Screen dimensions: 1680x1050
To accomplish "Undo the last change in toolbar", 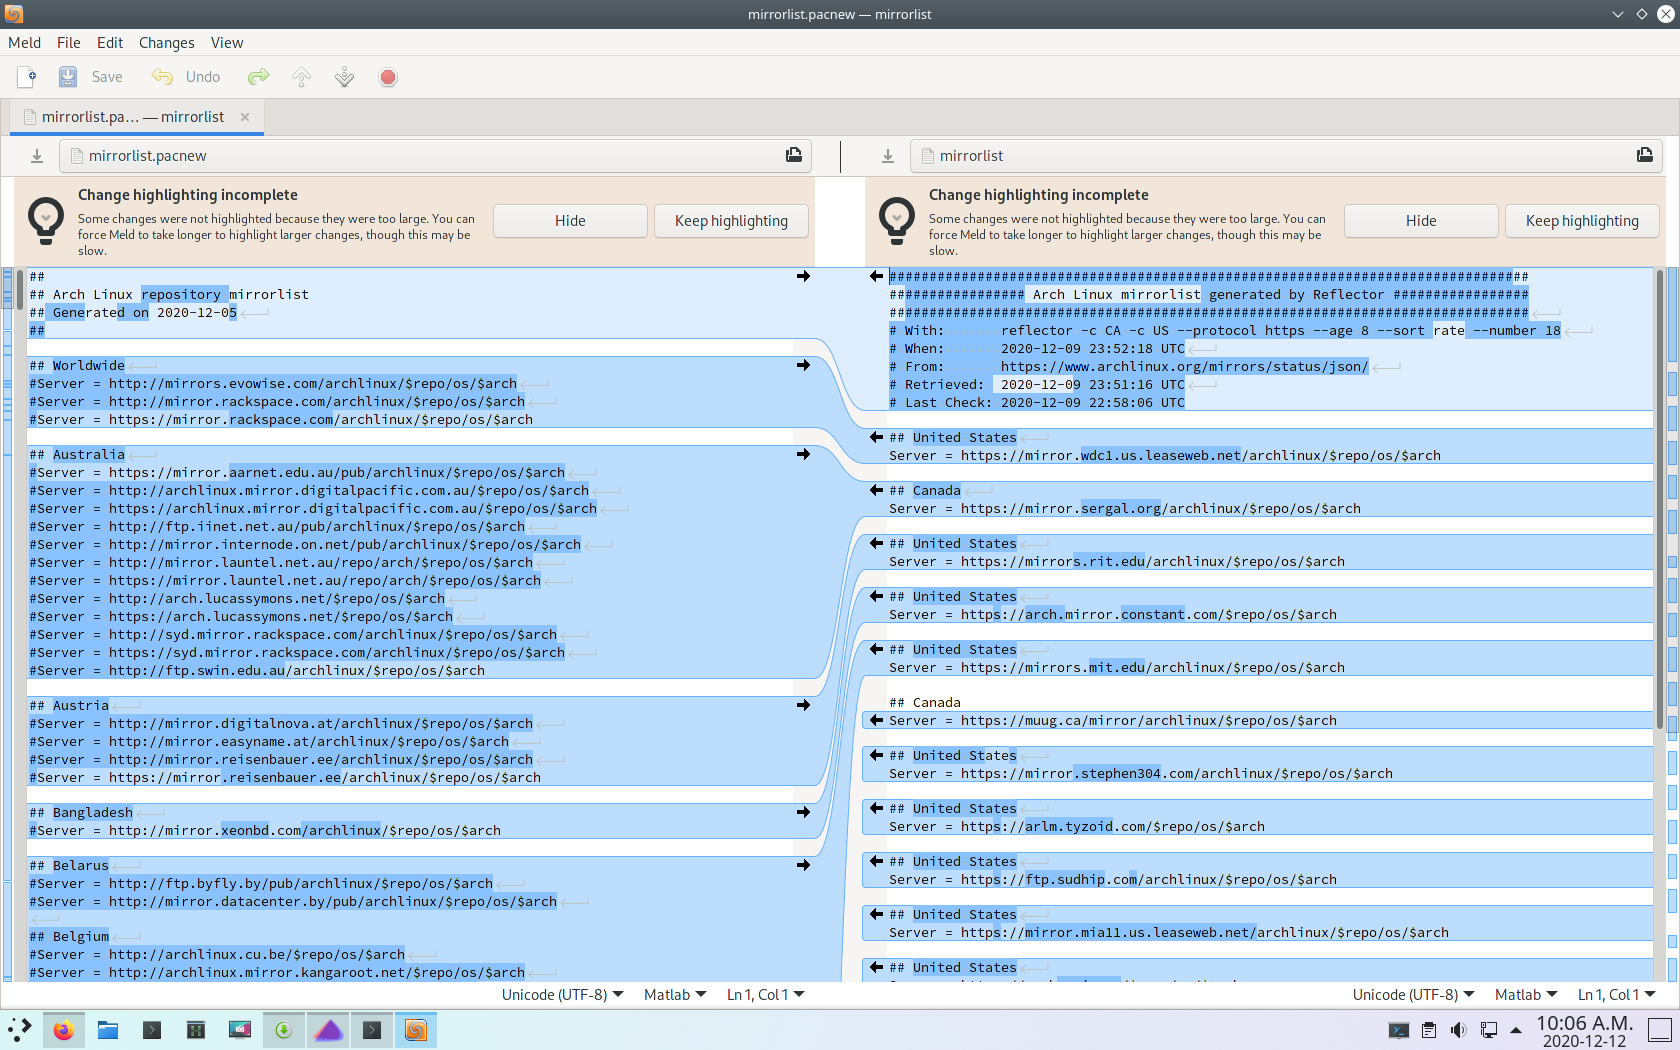I will (x=186, y=77).
